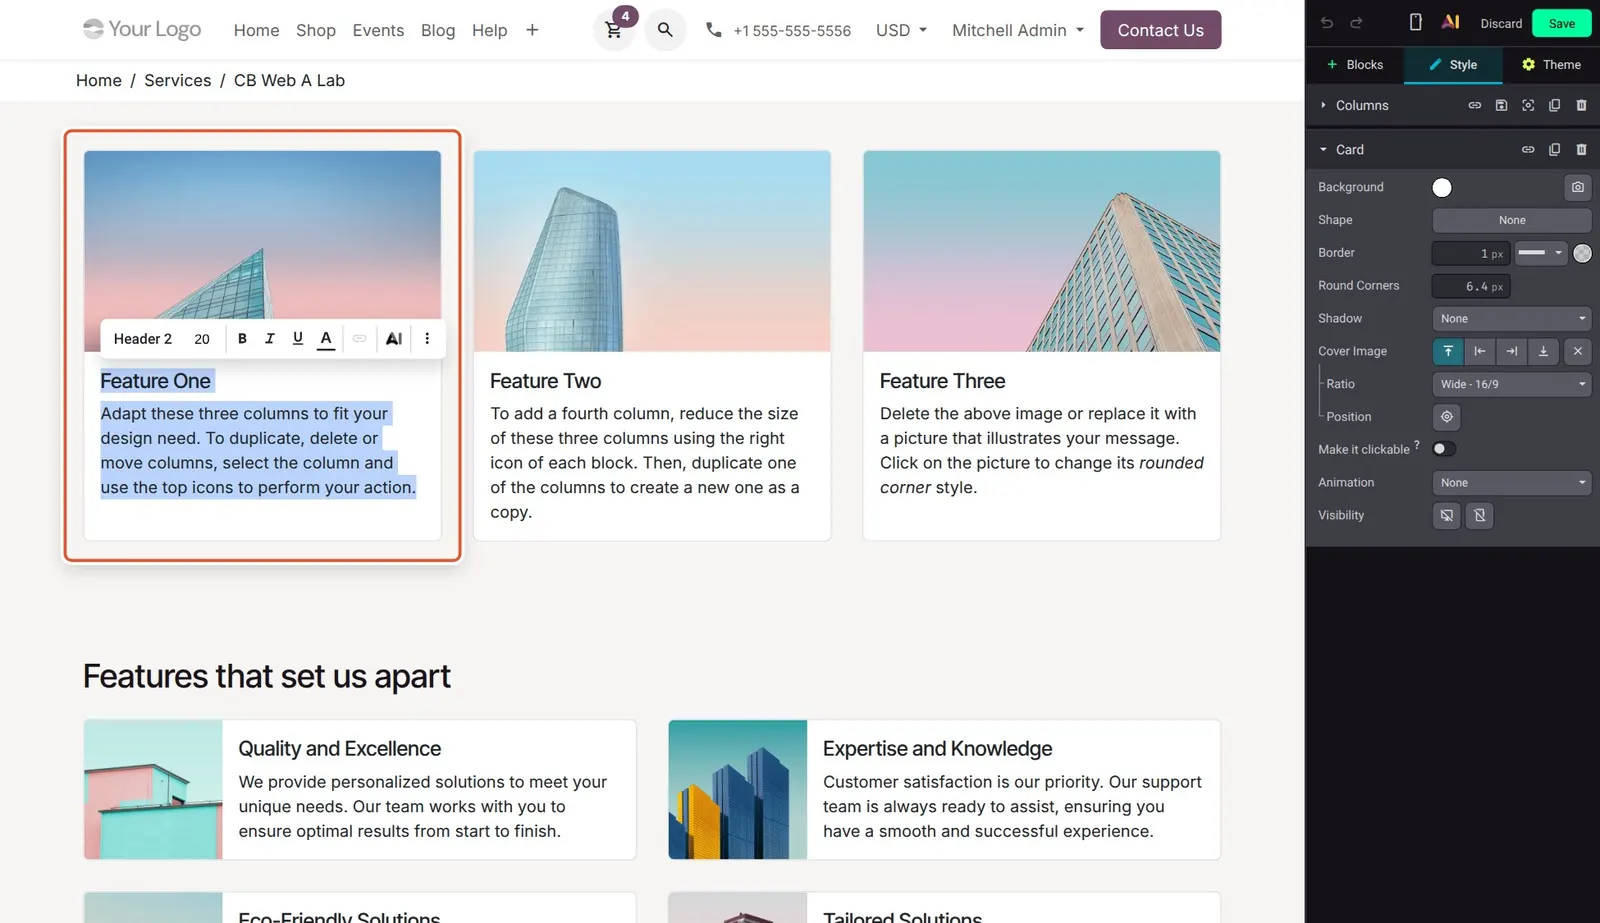
Task: Click the Card link icon
Action: (x=1528, y=149)
